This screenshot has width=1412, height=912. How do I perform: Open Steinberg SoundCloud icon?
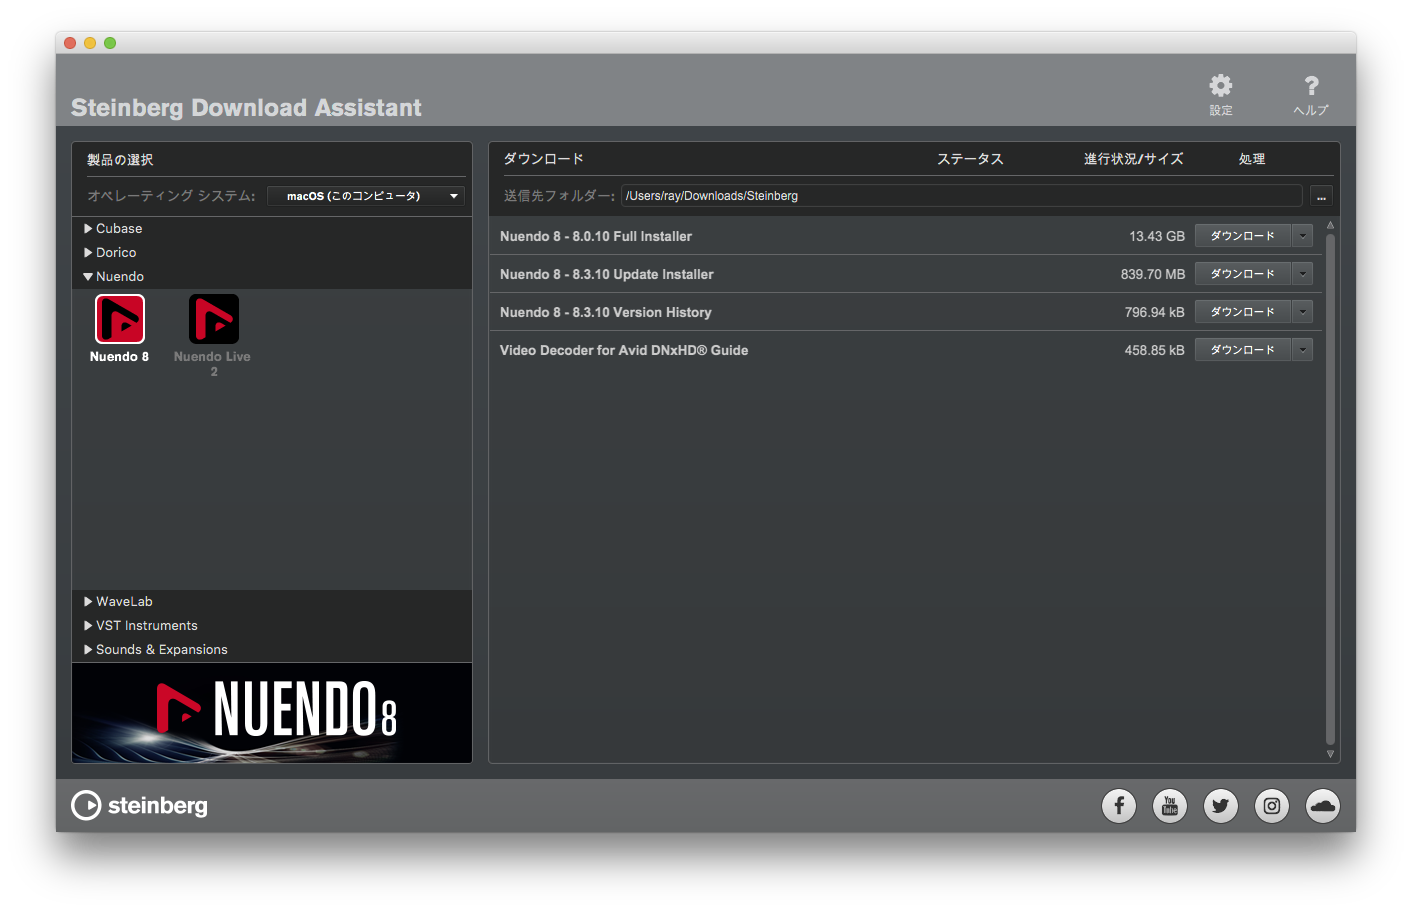point(1323,806)
